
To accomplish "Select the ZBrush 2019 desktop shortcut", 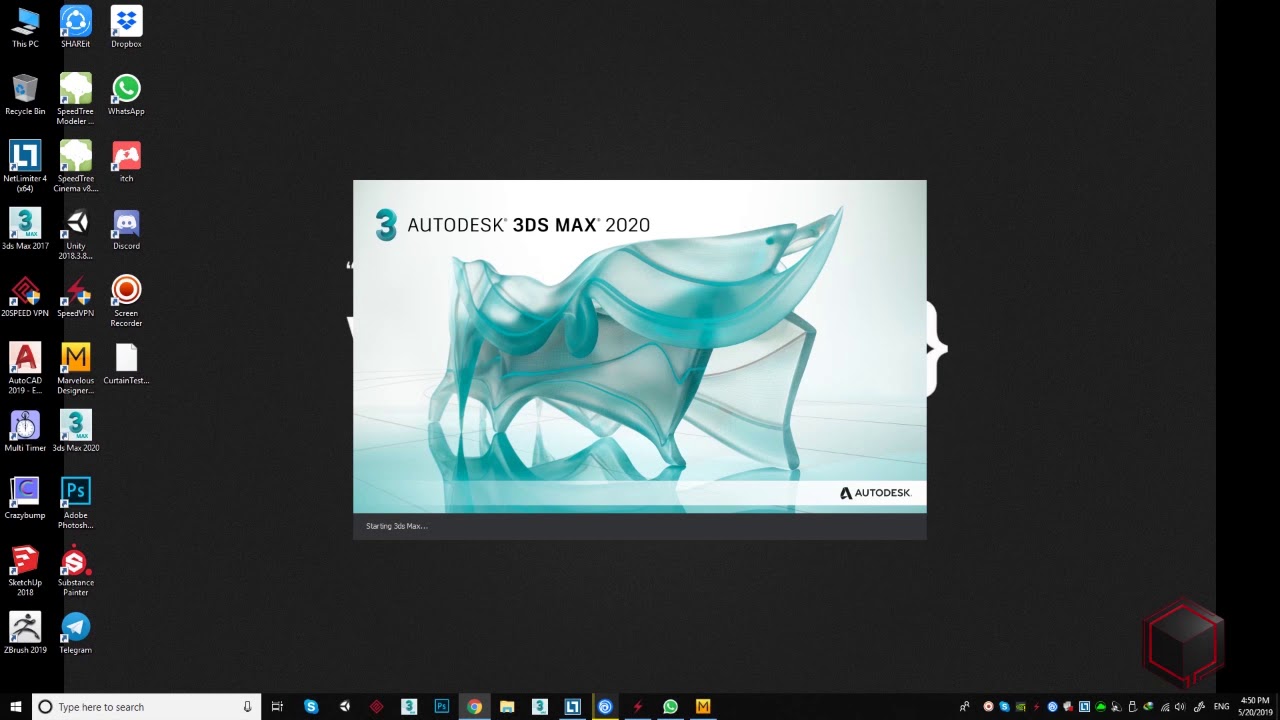I will click(25, 632).
